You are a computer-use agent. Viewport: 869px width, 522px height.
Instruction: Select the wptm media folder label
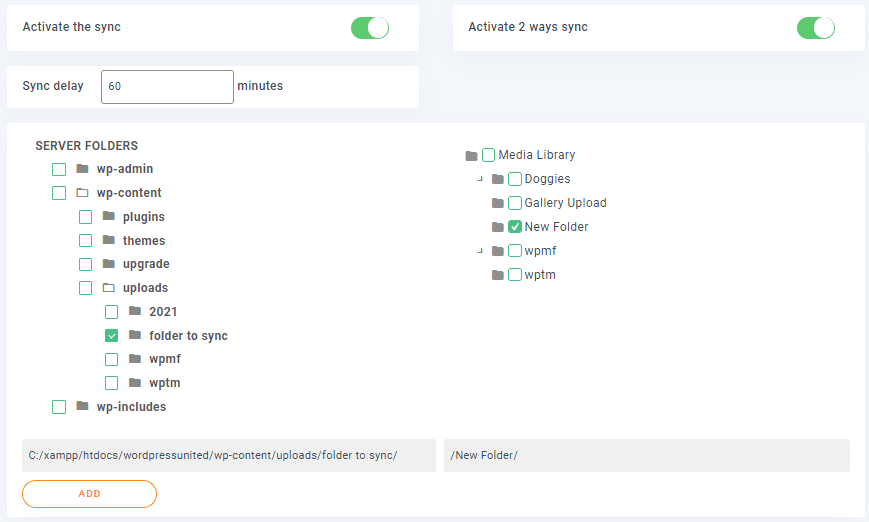(539, 275)
